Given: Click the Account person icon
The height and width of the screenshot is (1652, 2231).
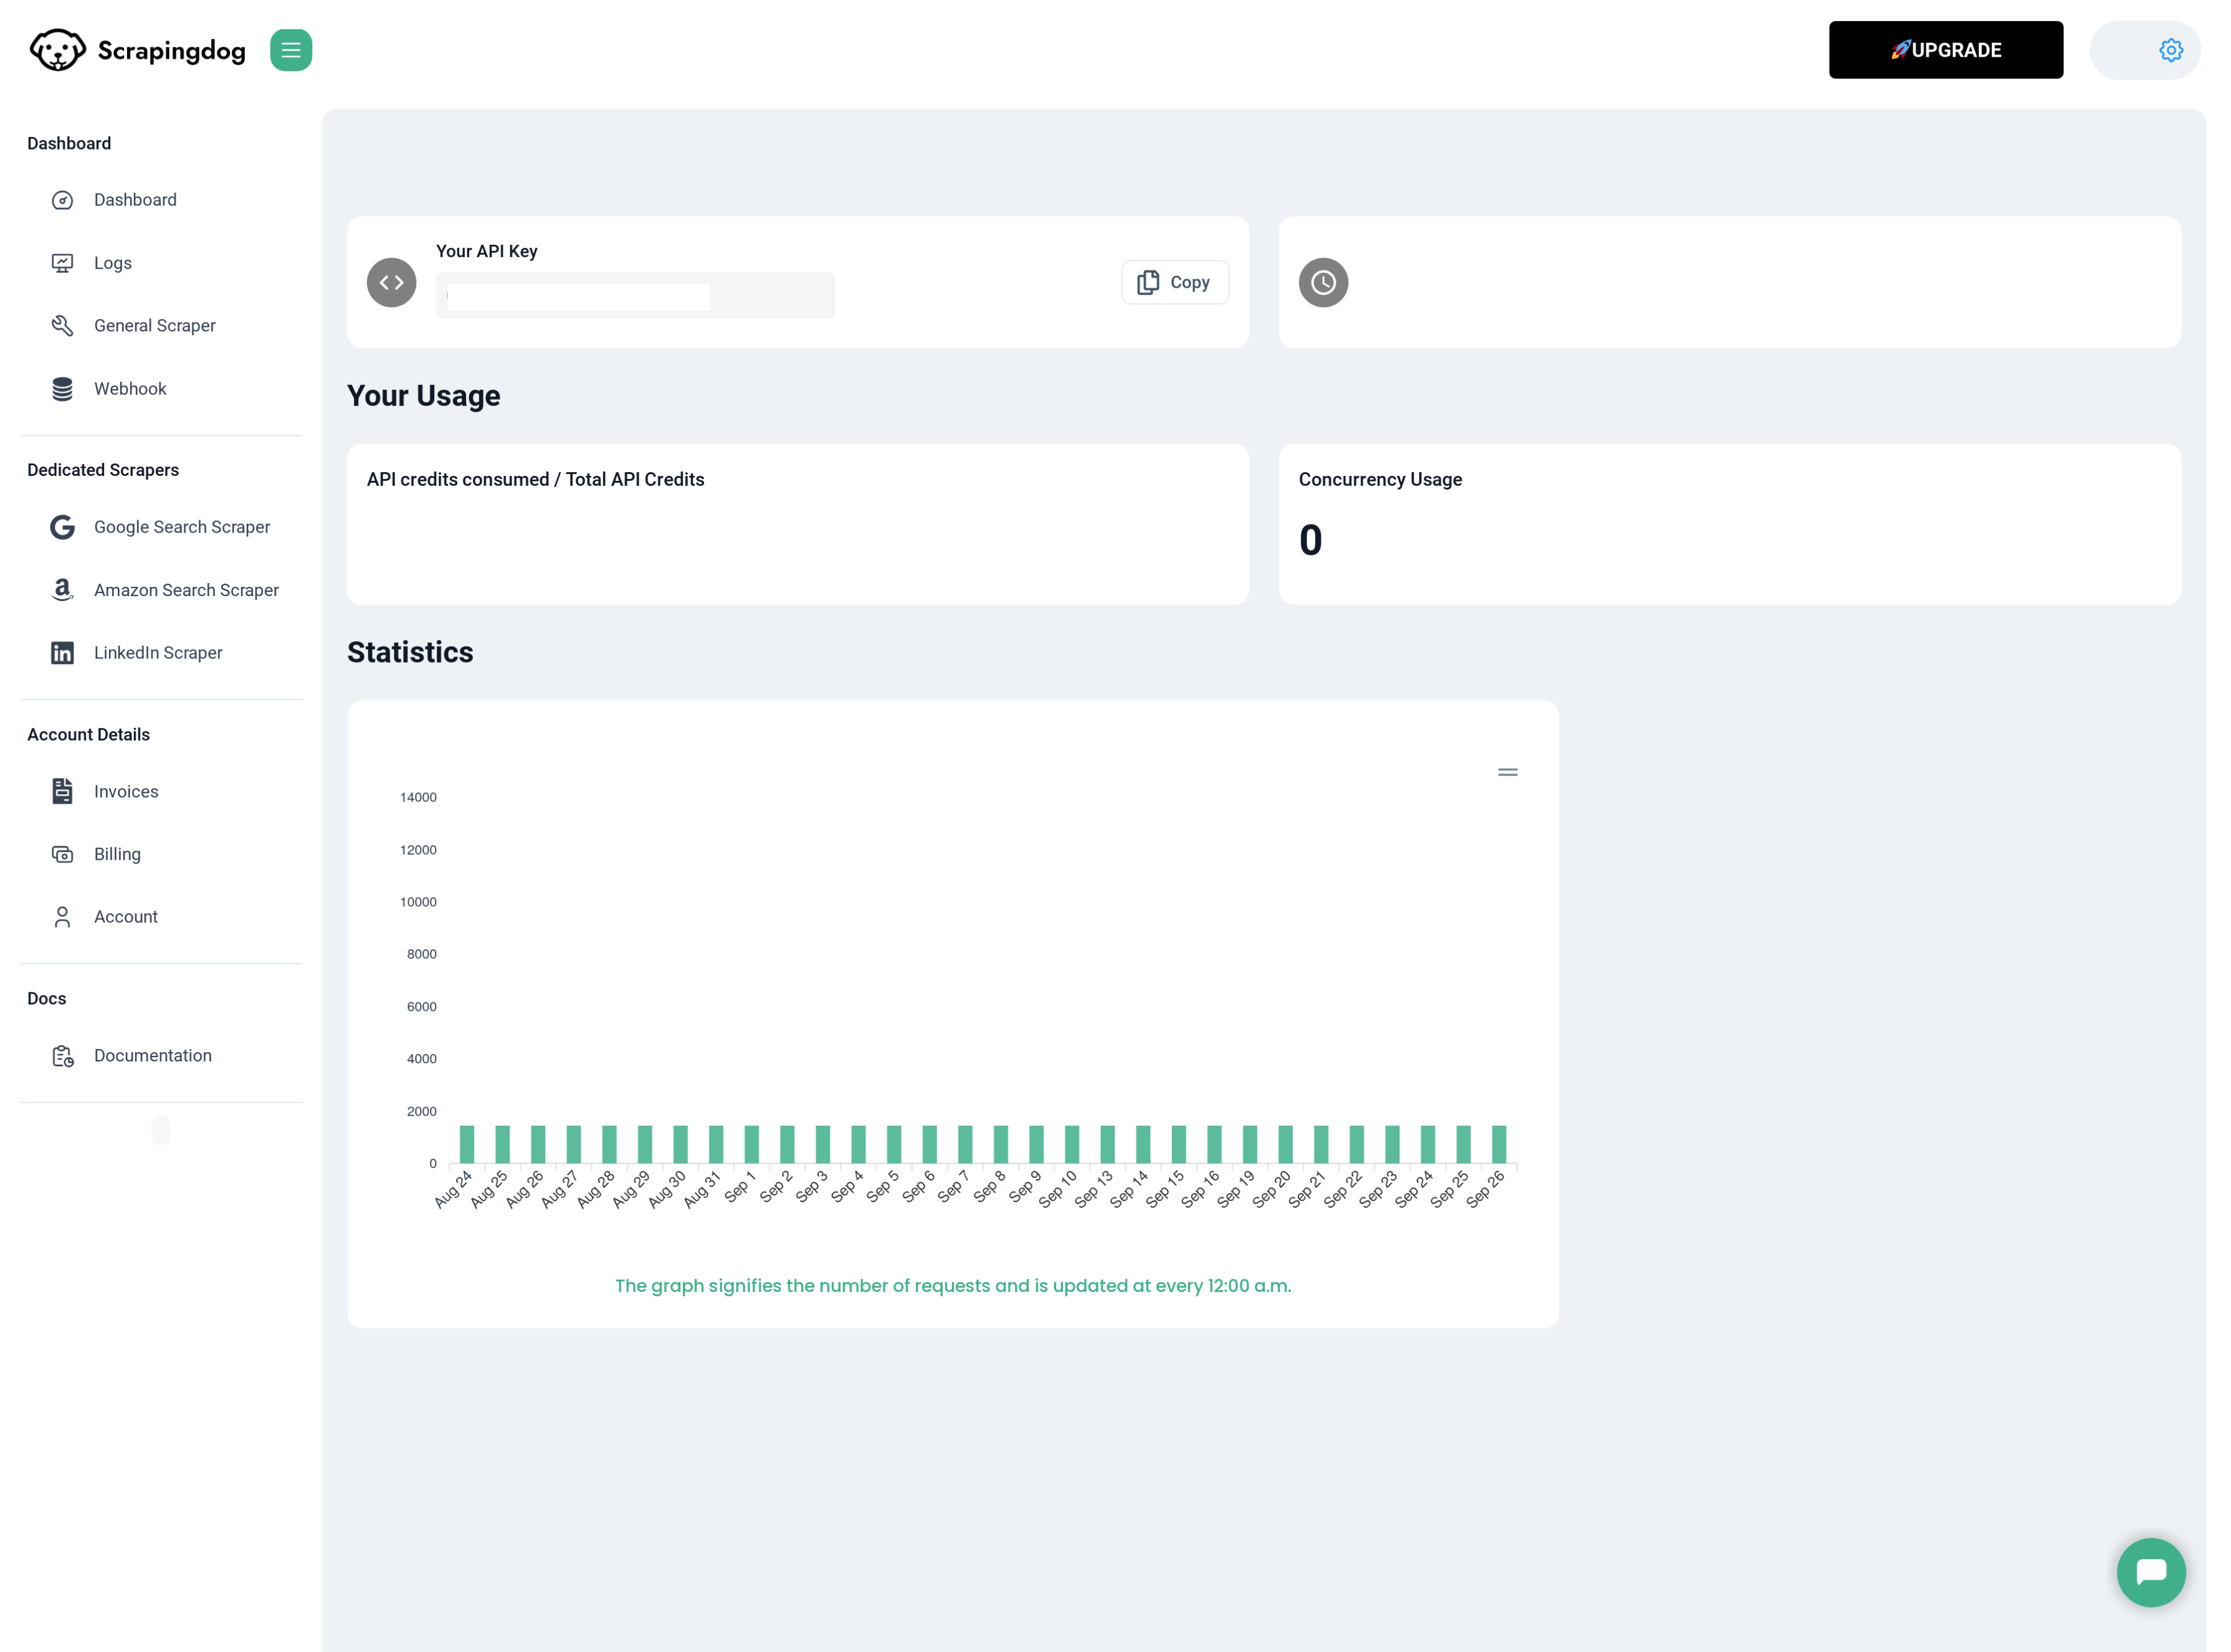Looking at the screenshot, I should coord(62,917).
